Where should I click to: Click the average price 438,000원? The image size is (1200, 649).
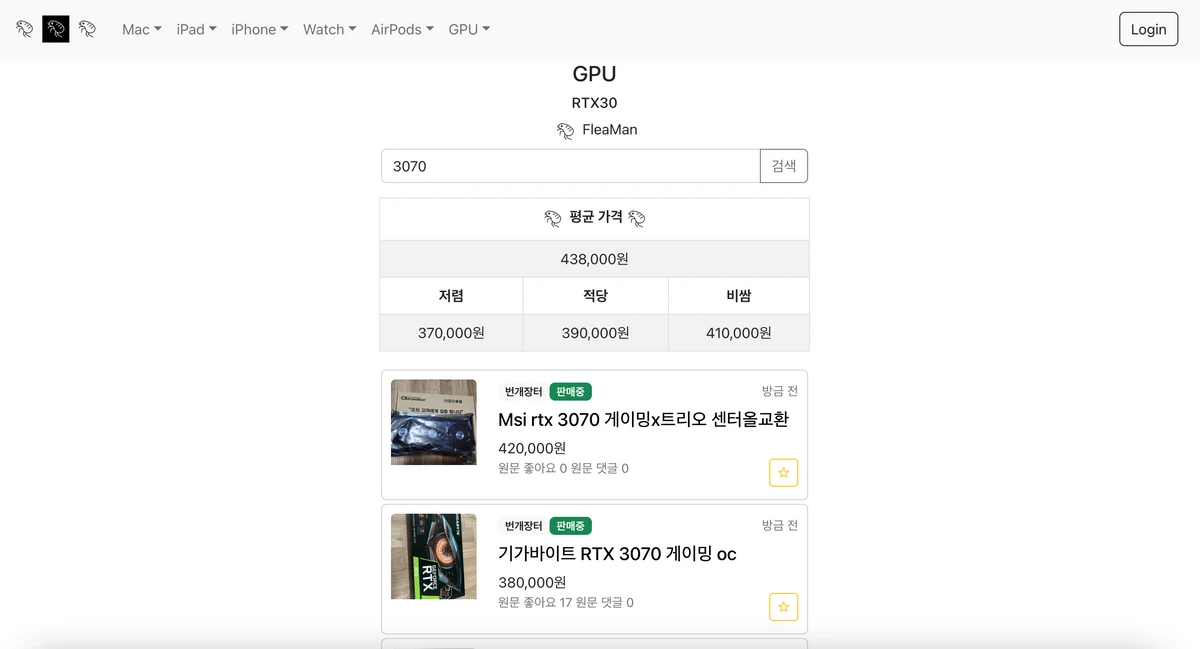595,259
